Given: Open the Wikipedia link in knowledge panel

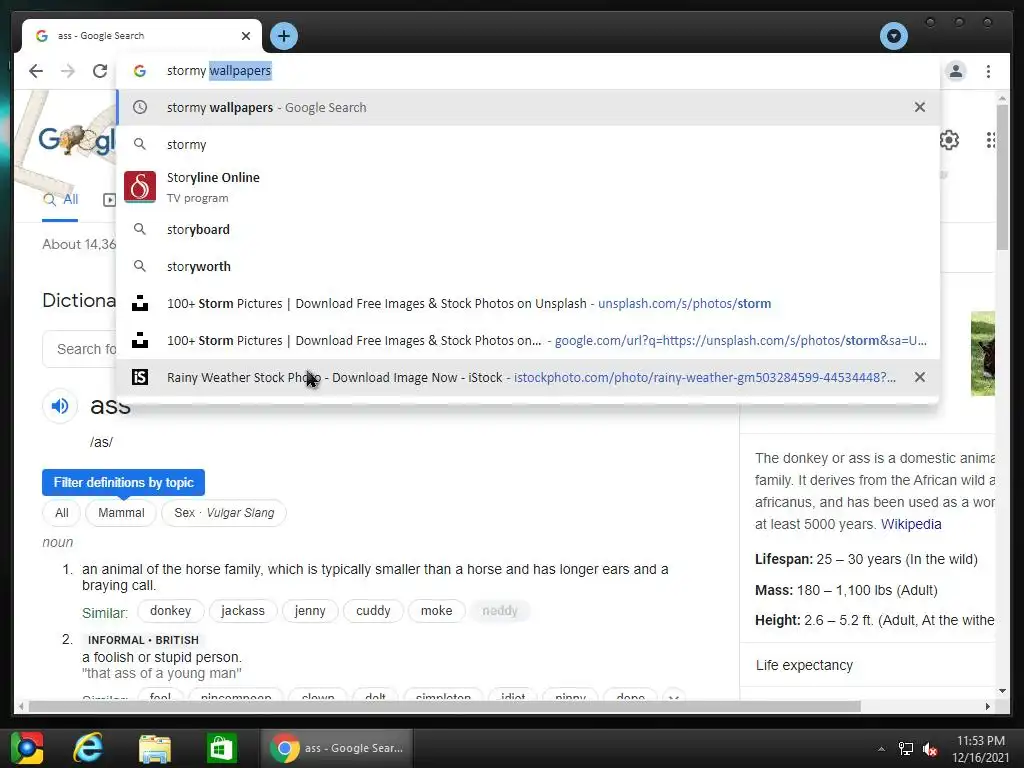Looking at the screenshot, I should [x=911, y=524].
